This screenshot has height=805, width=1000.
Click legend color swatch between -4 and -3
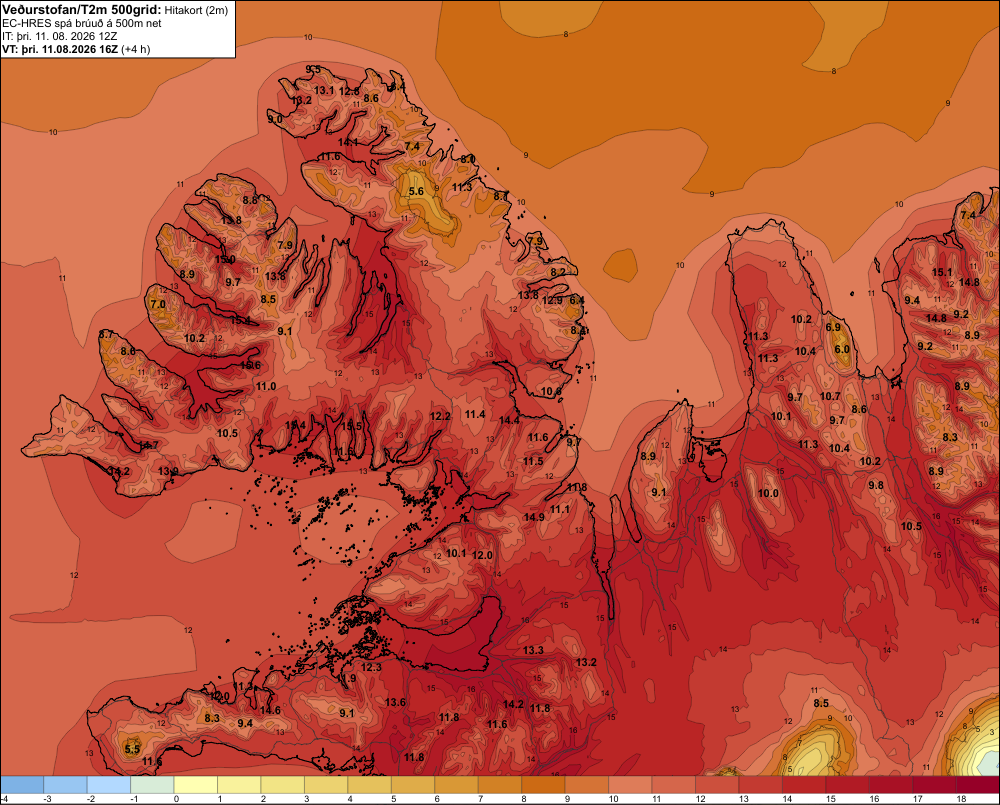coord(22,785)
